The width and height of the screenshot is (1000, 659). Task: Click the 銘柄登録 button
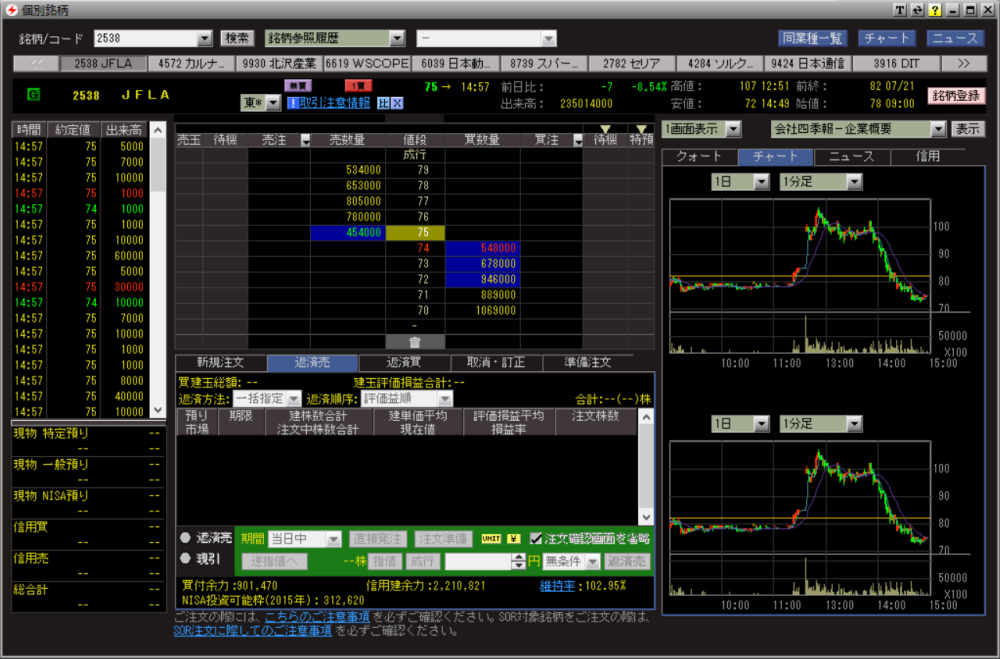pos(957,95)
